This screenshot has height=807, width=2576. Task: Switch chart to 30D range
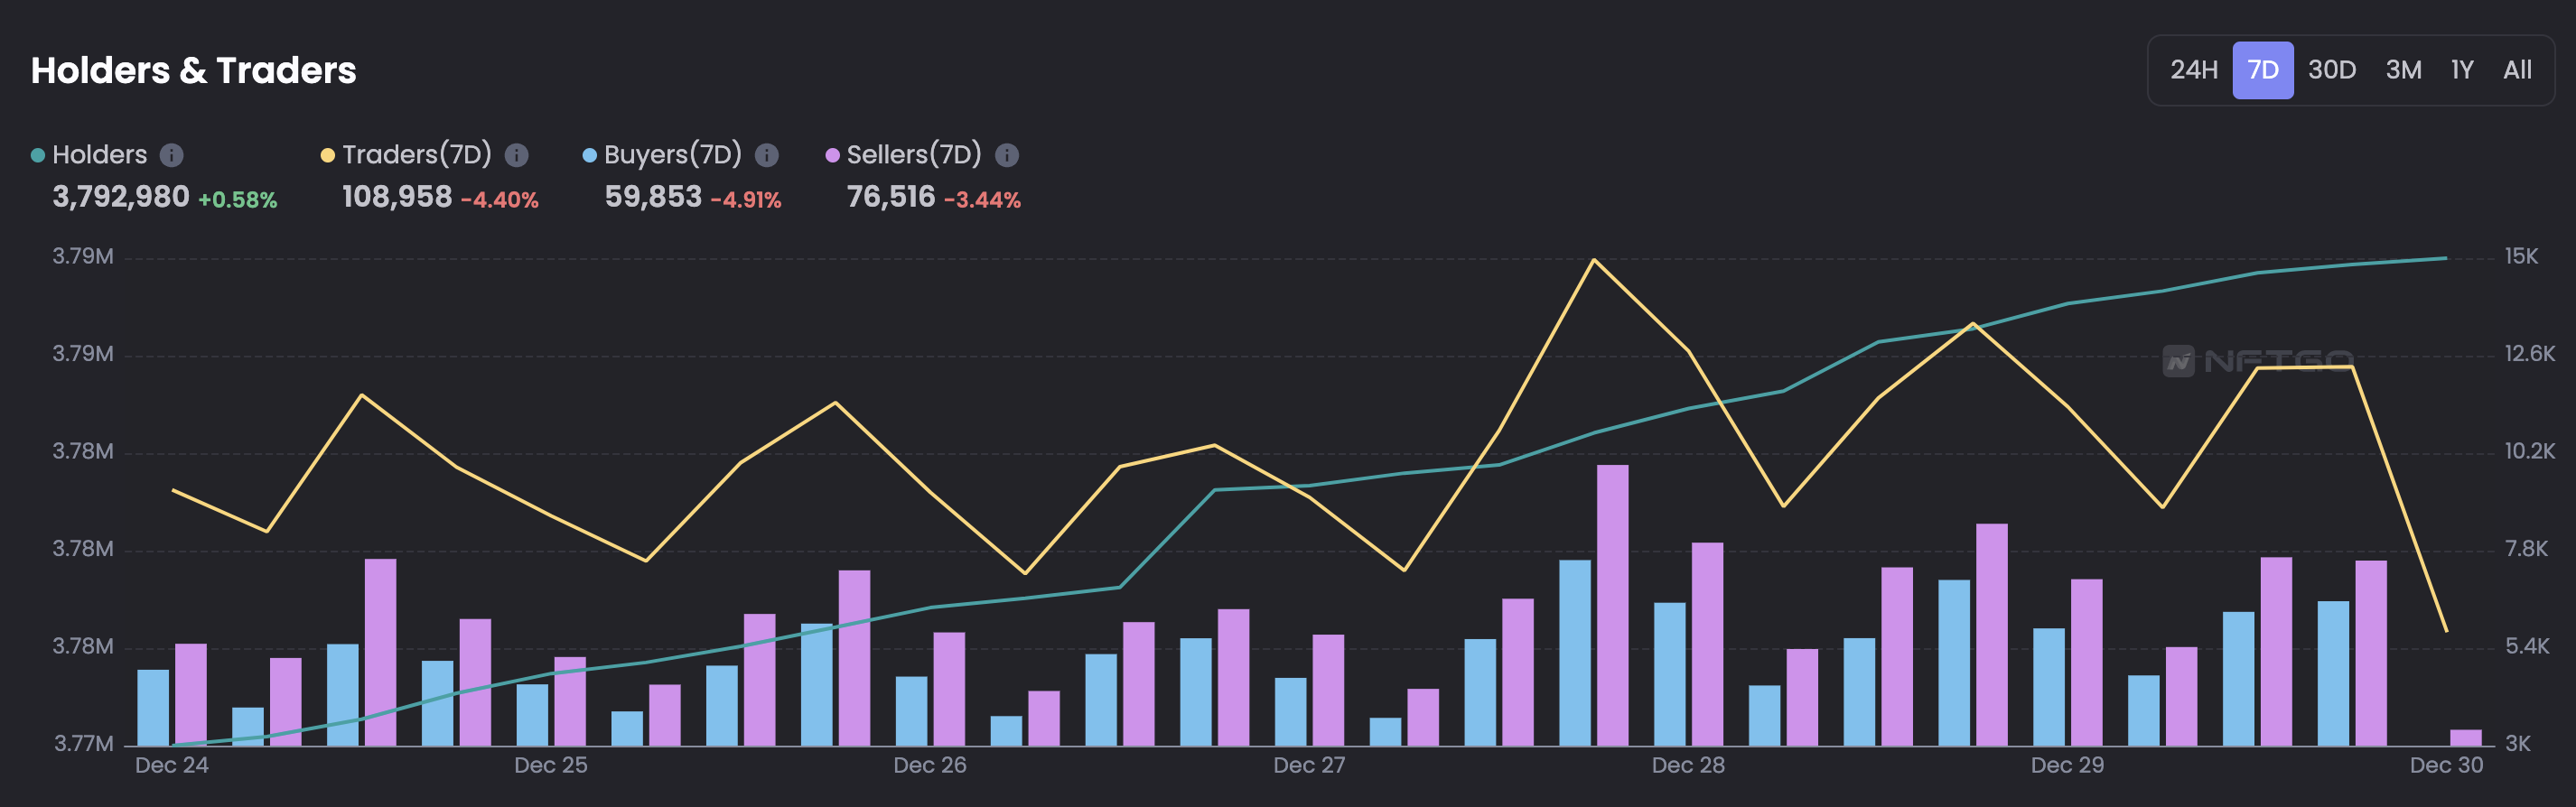point(2331,70)
